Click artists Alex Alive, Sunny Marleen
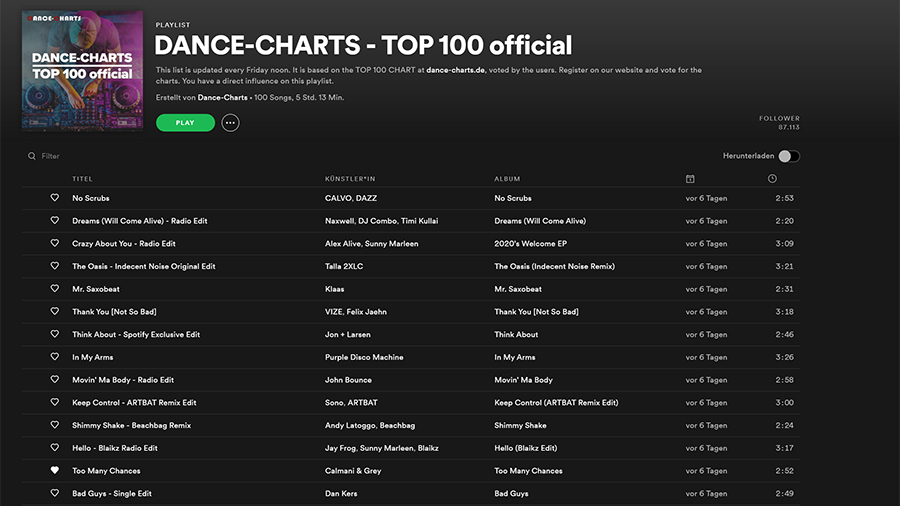Viewport: 900px width, 506px height. point(371,244)
